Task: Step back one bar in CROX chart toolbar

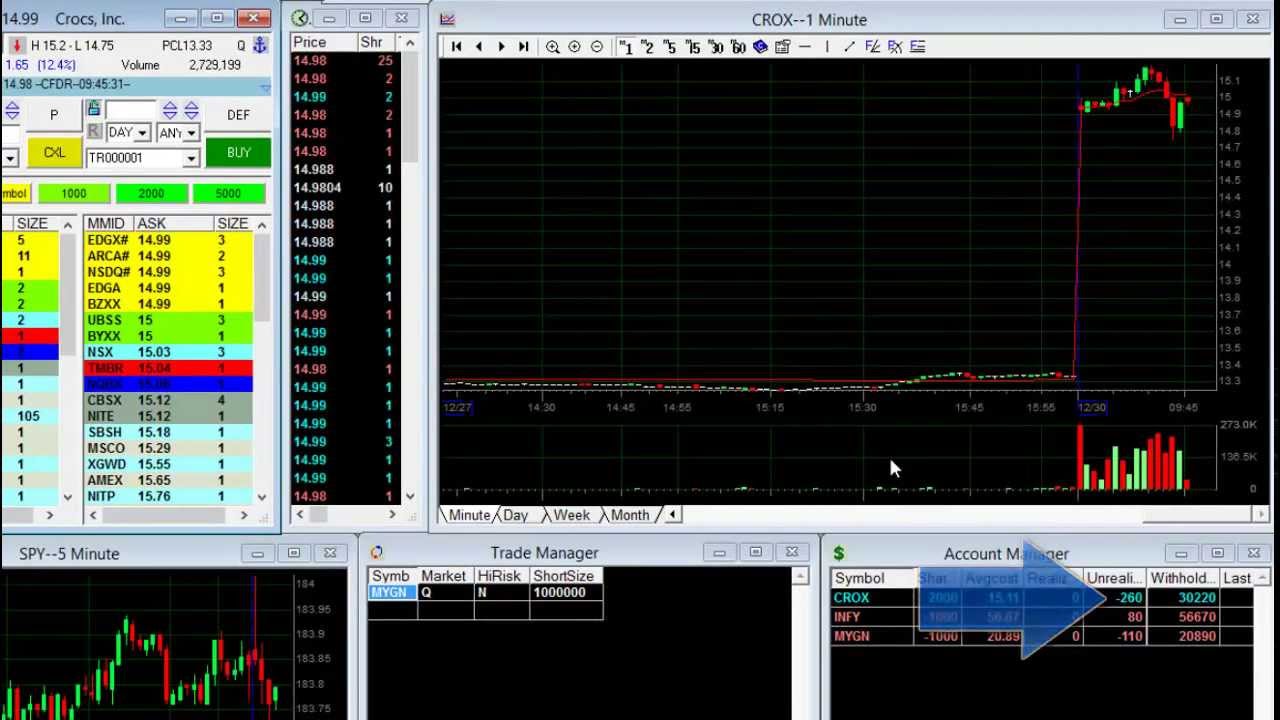Action: point(479,47)
